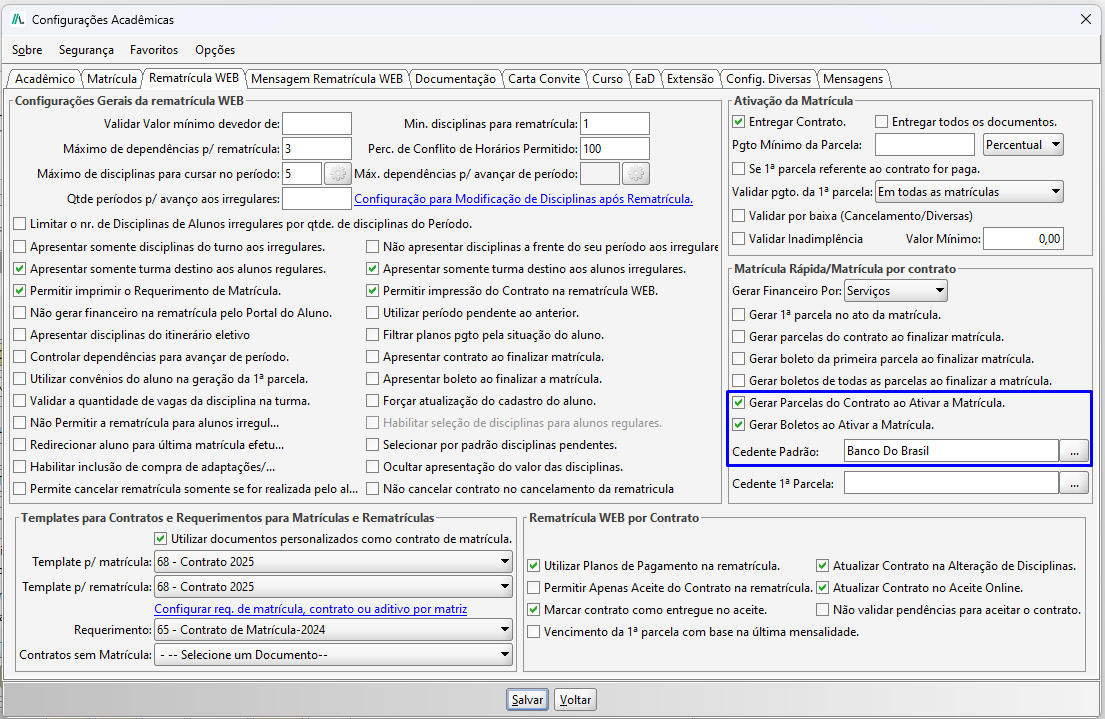Uncheck Atualizar Contrato no Aceite Online
This screenshot has width=1105, height=719.
pyautogui.click(x=822, y=588)
